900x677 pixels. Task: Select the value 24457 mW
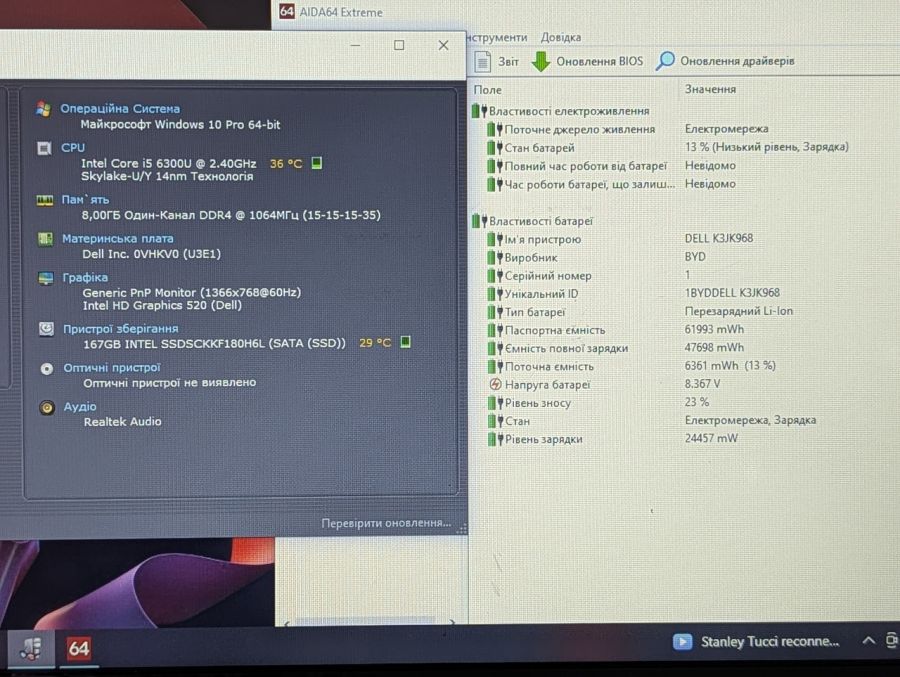click(x=711, y=438)
